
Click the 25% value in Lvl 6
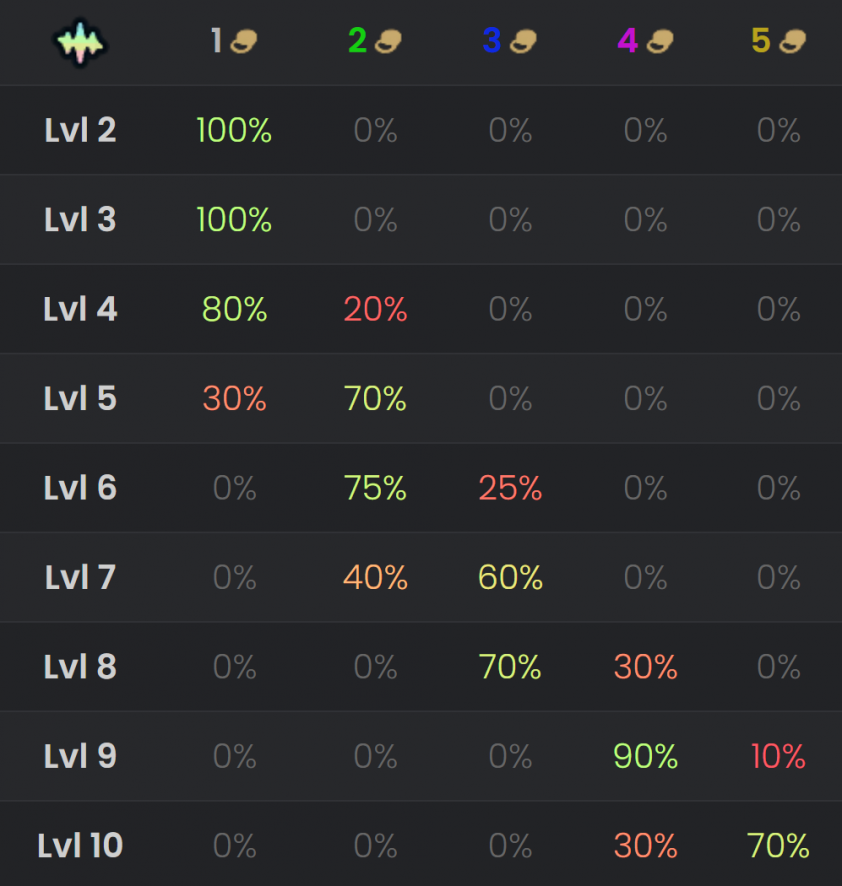510,488
